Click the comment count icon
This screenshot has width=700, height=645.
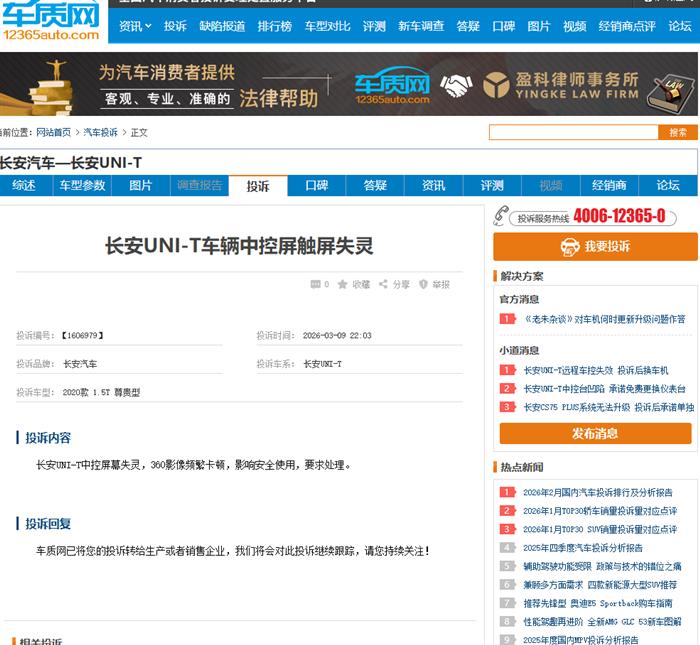click(x=316, y=285)
